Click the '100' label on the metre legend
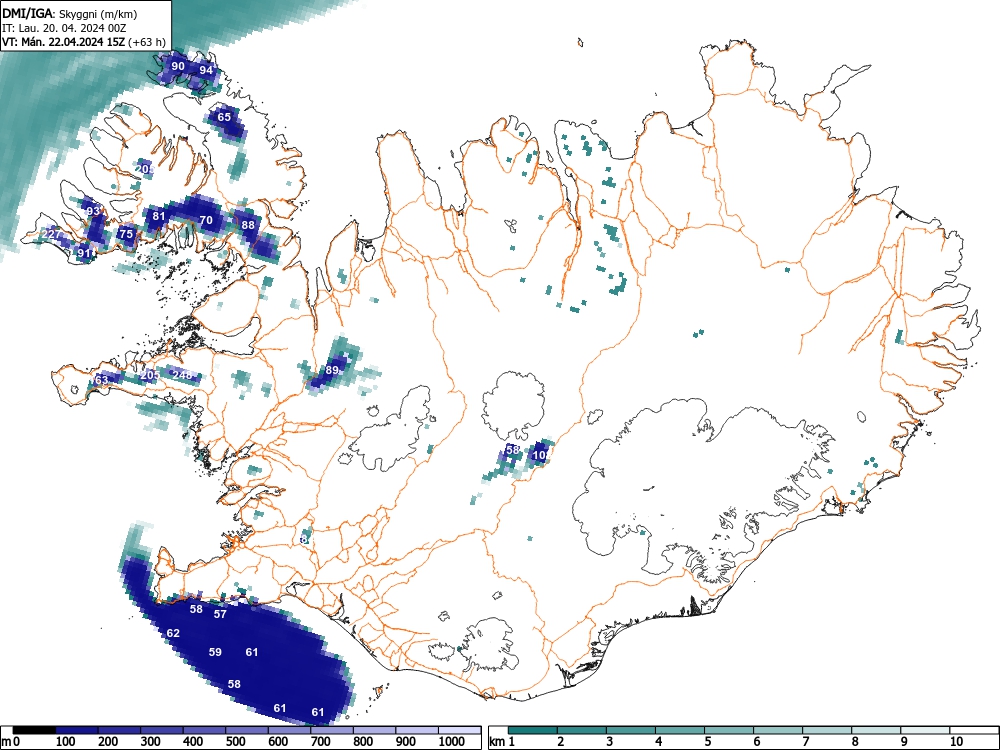 pyautogui.click(x=66, y=741)
